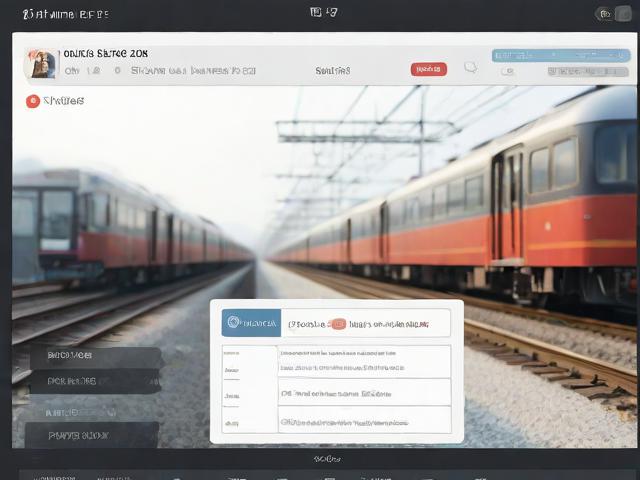Click the red circle icon below the avatar
Screen dimensions: 640x480
coord(32,101)
